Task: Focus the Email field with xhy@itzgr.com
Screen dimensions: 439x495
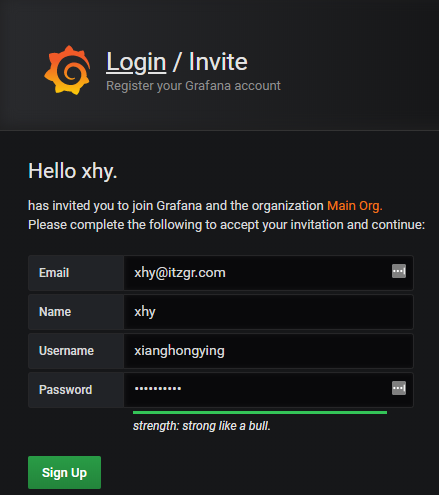Action: click(268, 273)
